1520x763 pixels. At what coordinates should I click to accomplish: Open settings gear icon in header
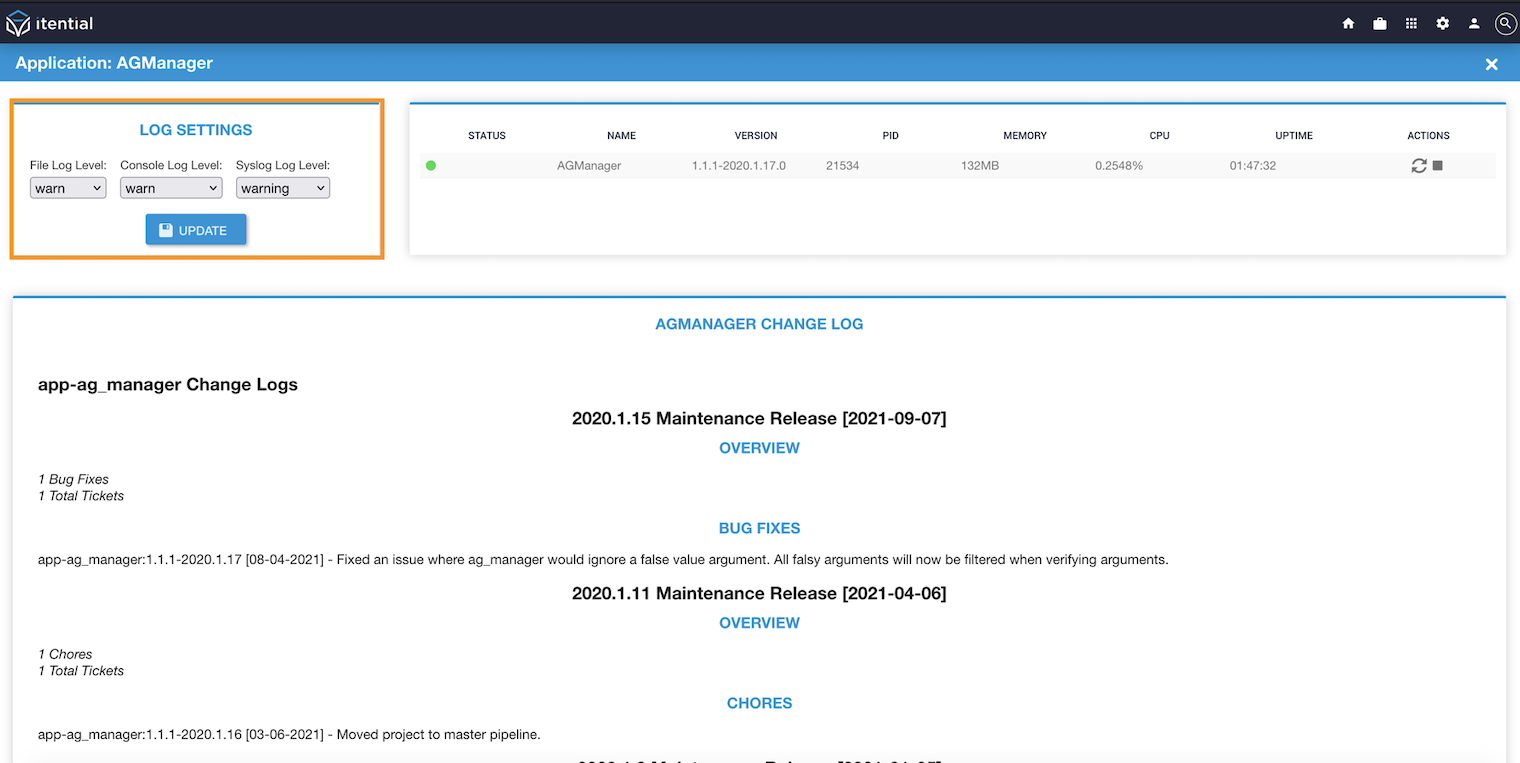1443,23
